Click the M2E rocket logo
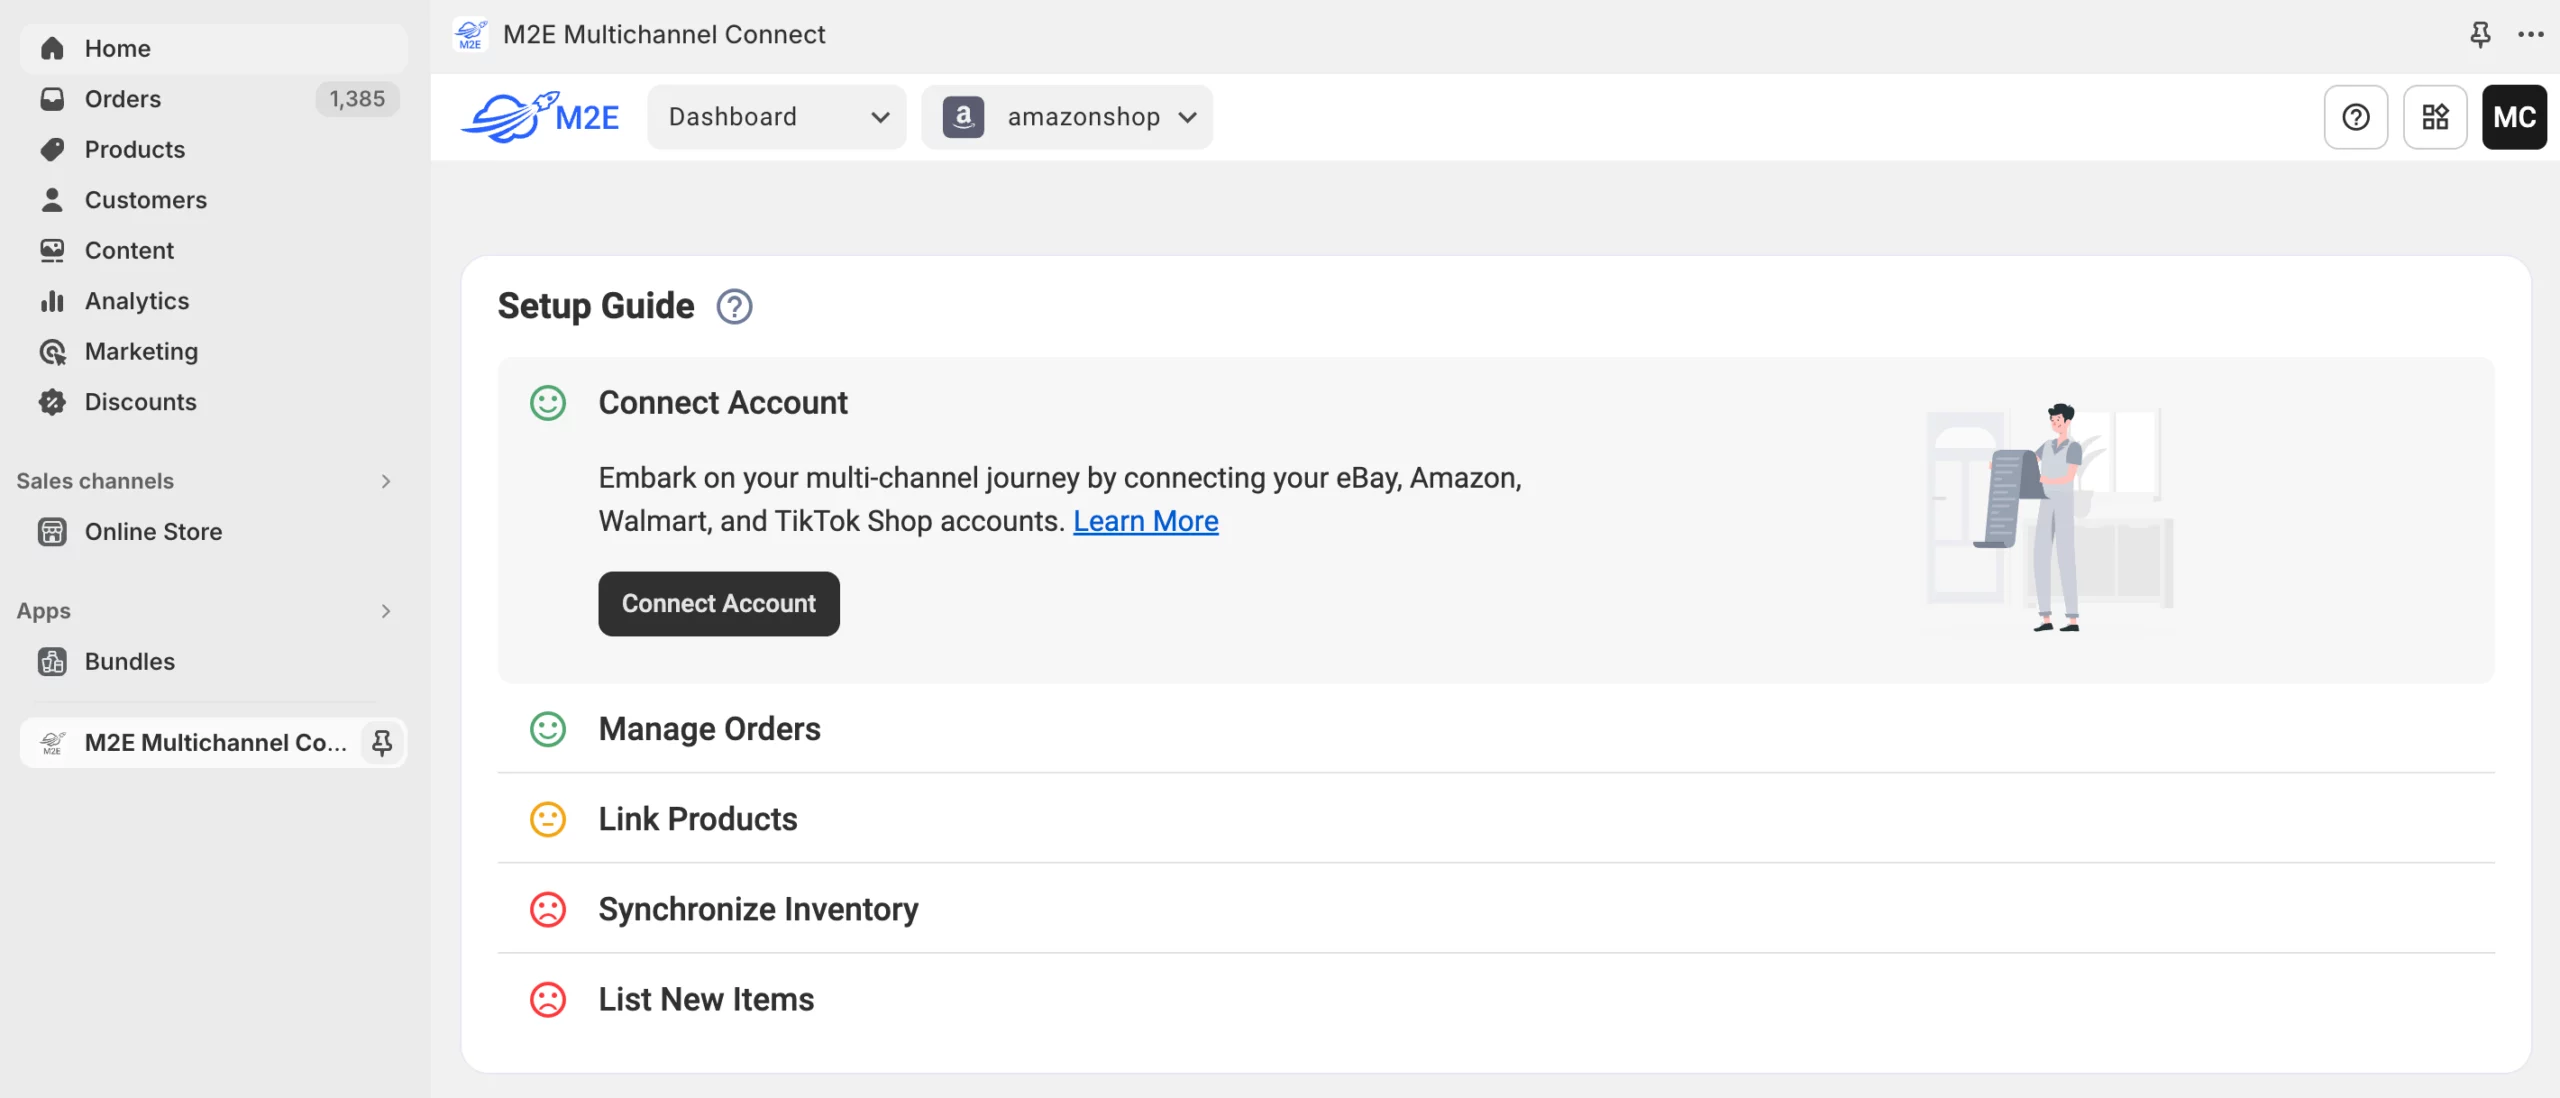The width and height of the screenshot is (2560, 1098). coord(540,117)
